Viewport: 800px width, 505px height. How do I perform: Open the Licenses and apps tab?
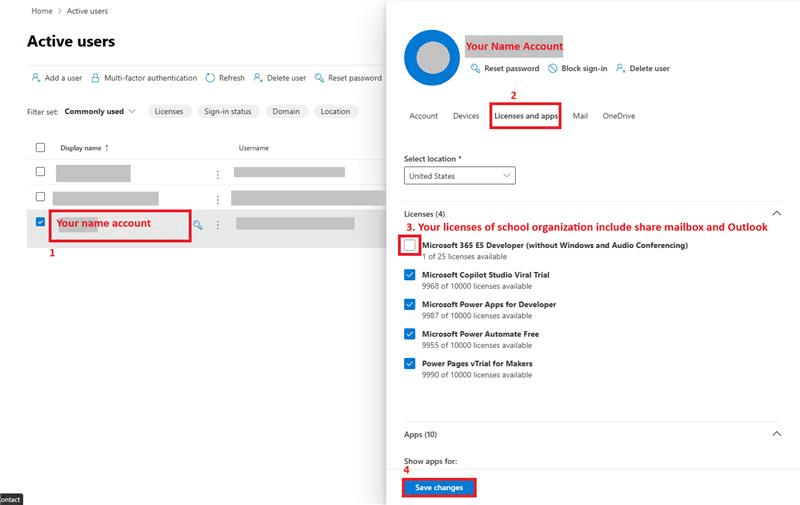pyautogui.click(x=526, y=116)
